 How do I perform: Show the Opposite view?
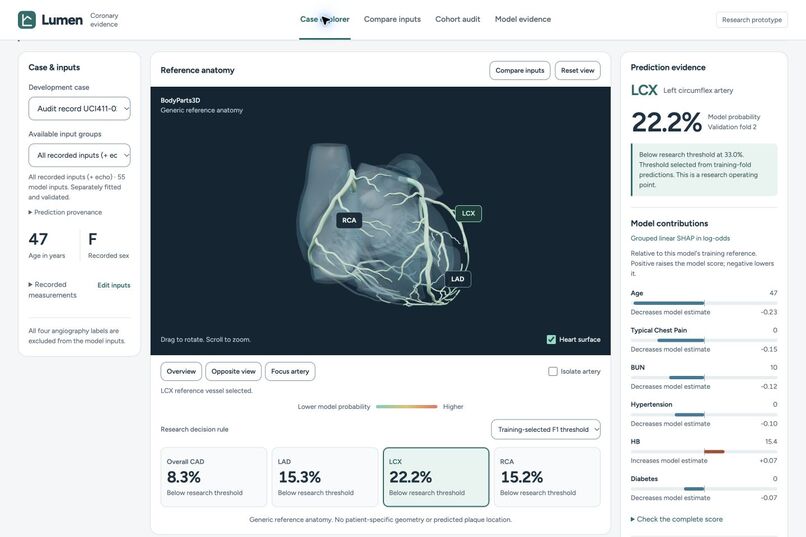pyautogui.click(x=233, y=372)
